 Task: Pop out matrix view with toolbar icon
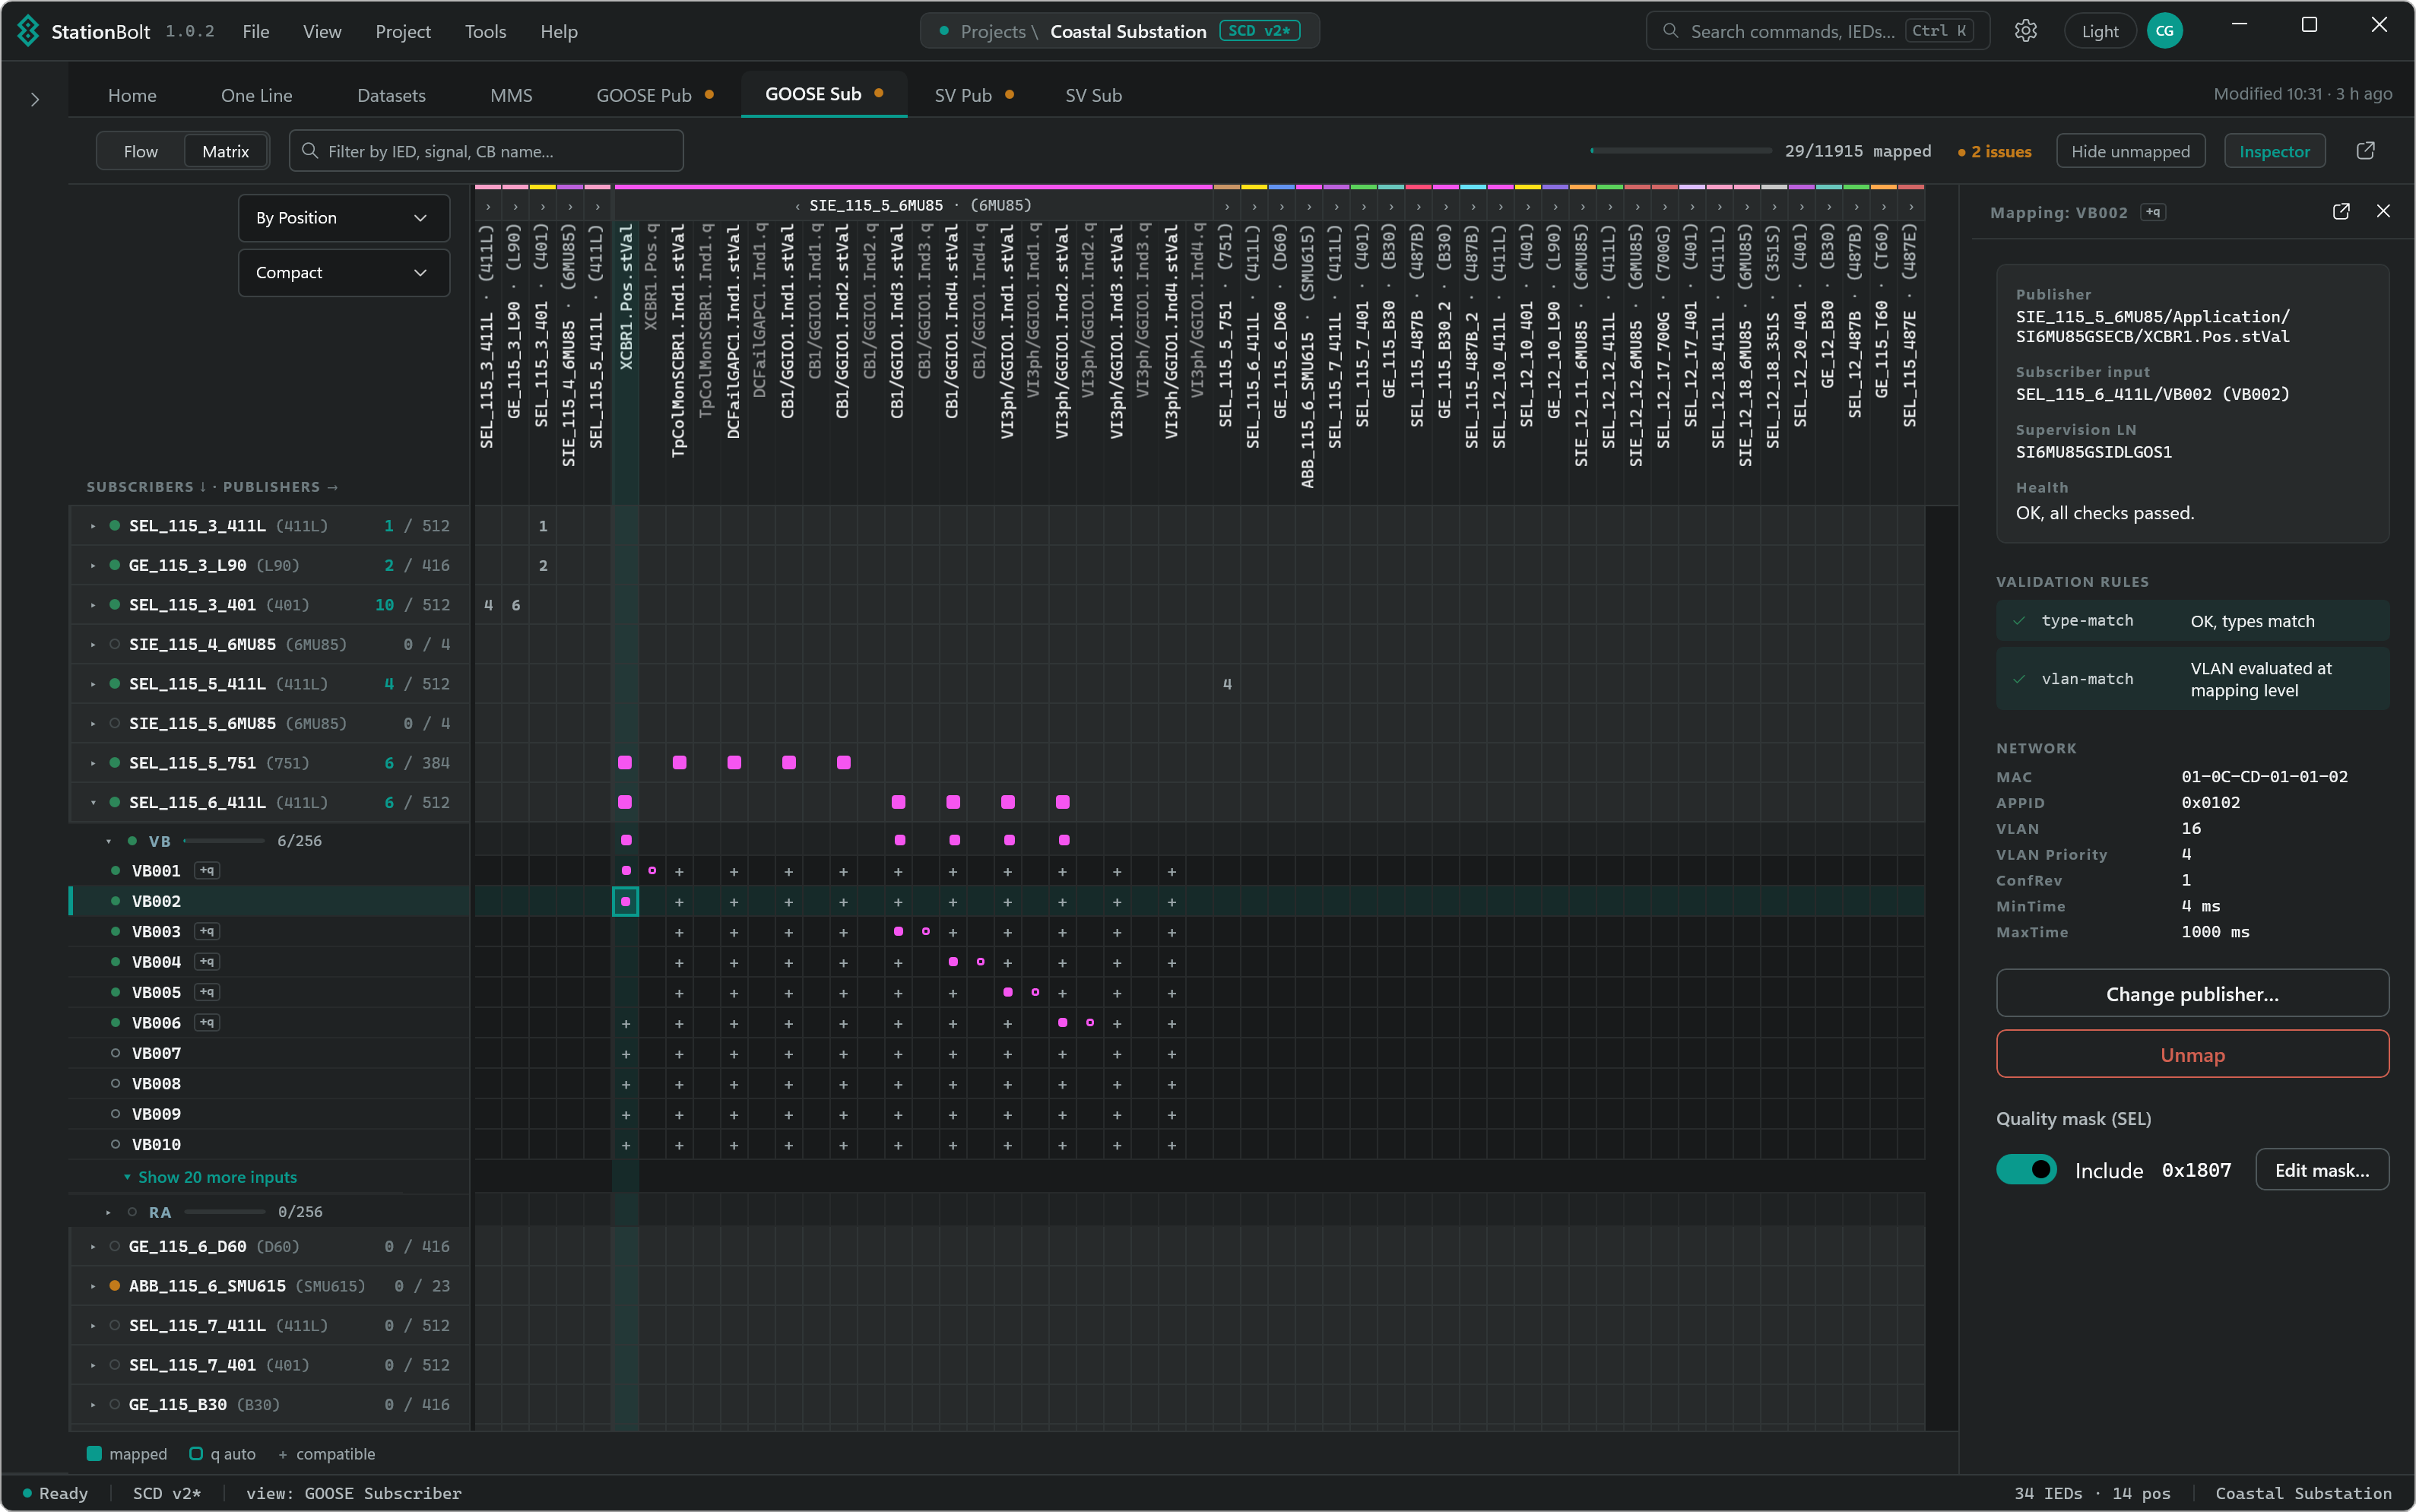[2365, 151]
